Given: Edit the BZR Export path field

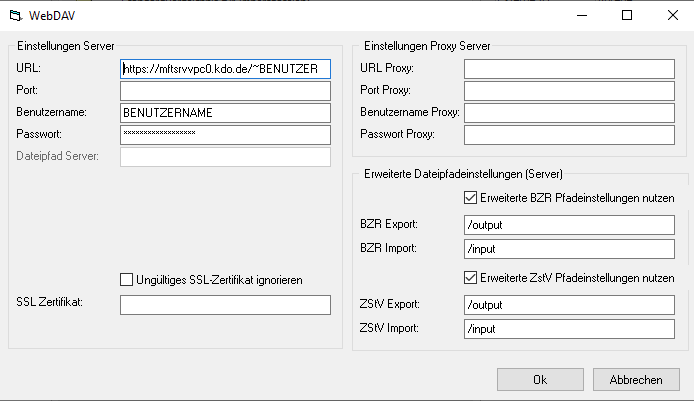Looking at the screenshot, I should 569,225.
